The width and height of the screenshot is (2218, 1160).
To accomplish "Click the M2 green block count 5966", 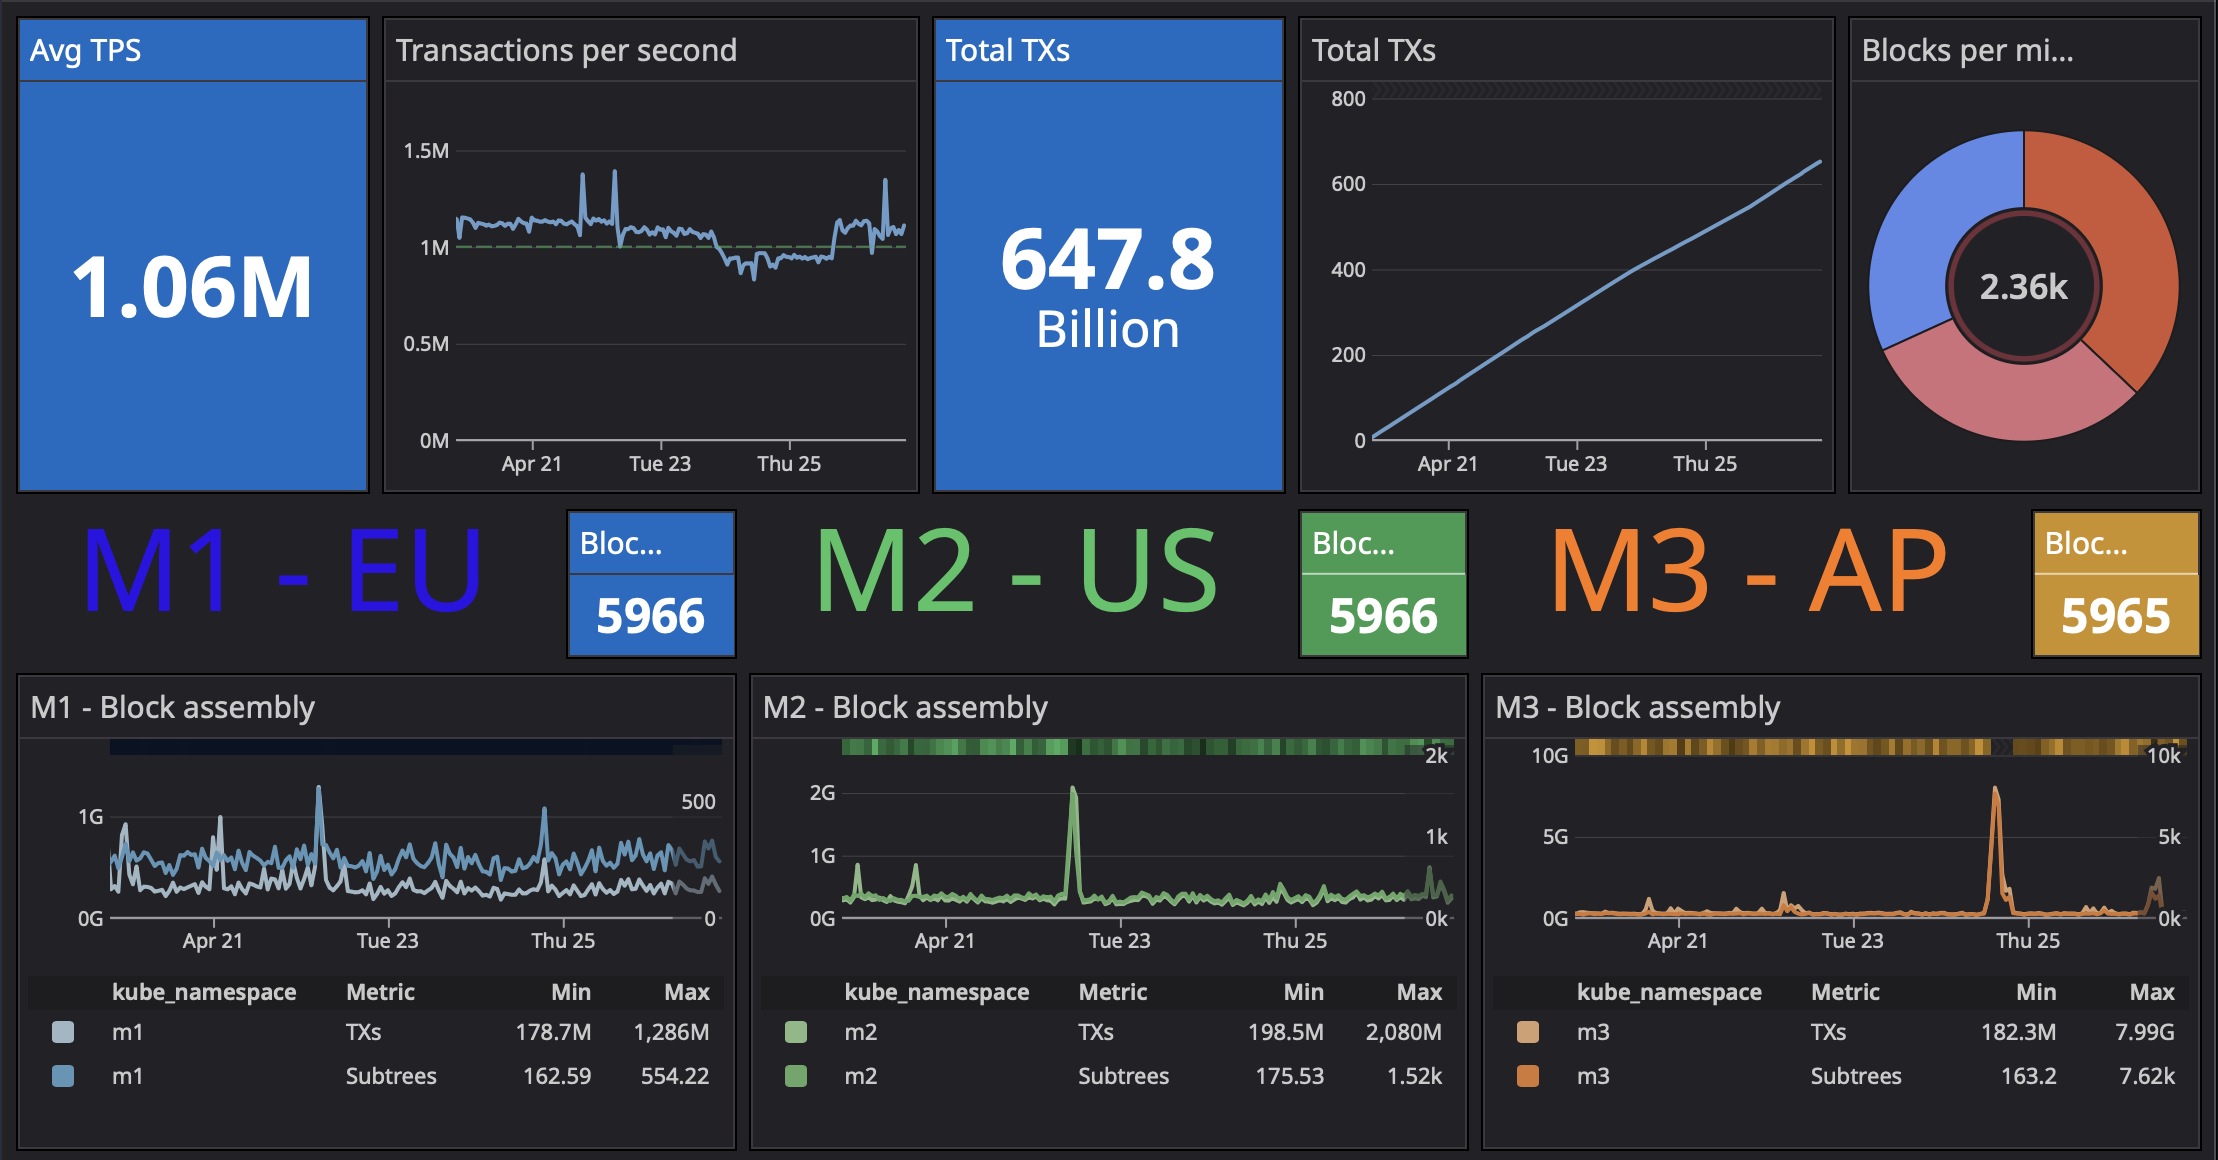I will (1383, 615).
